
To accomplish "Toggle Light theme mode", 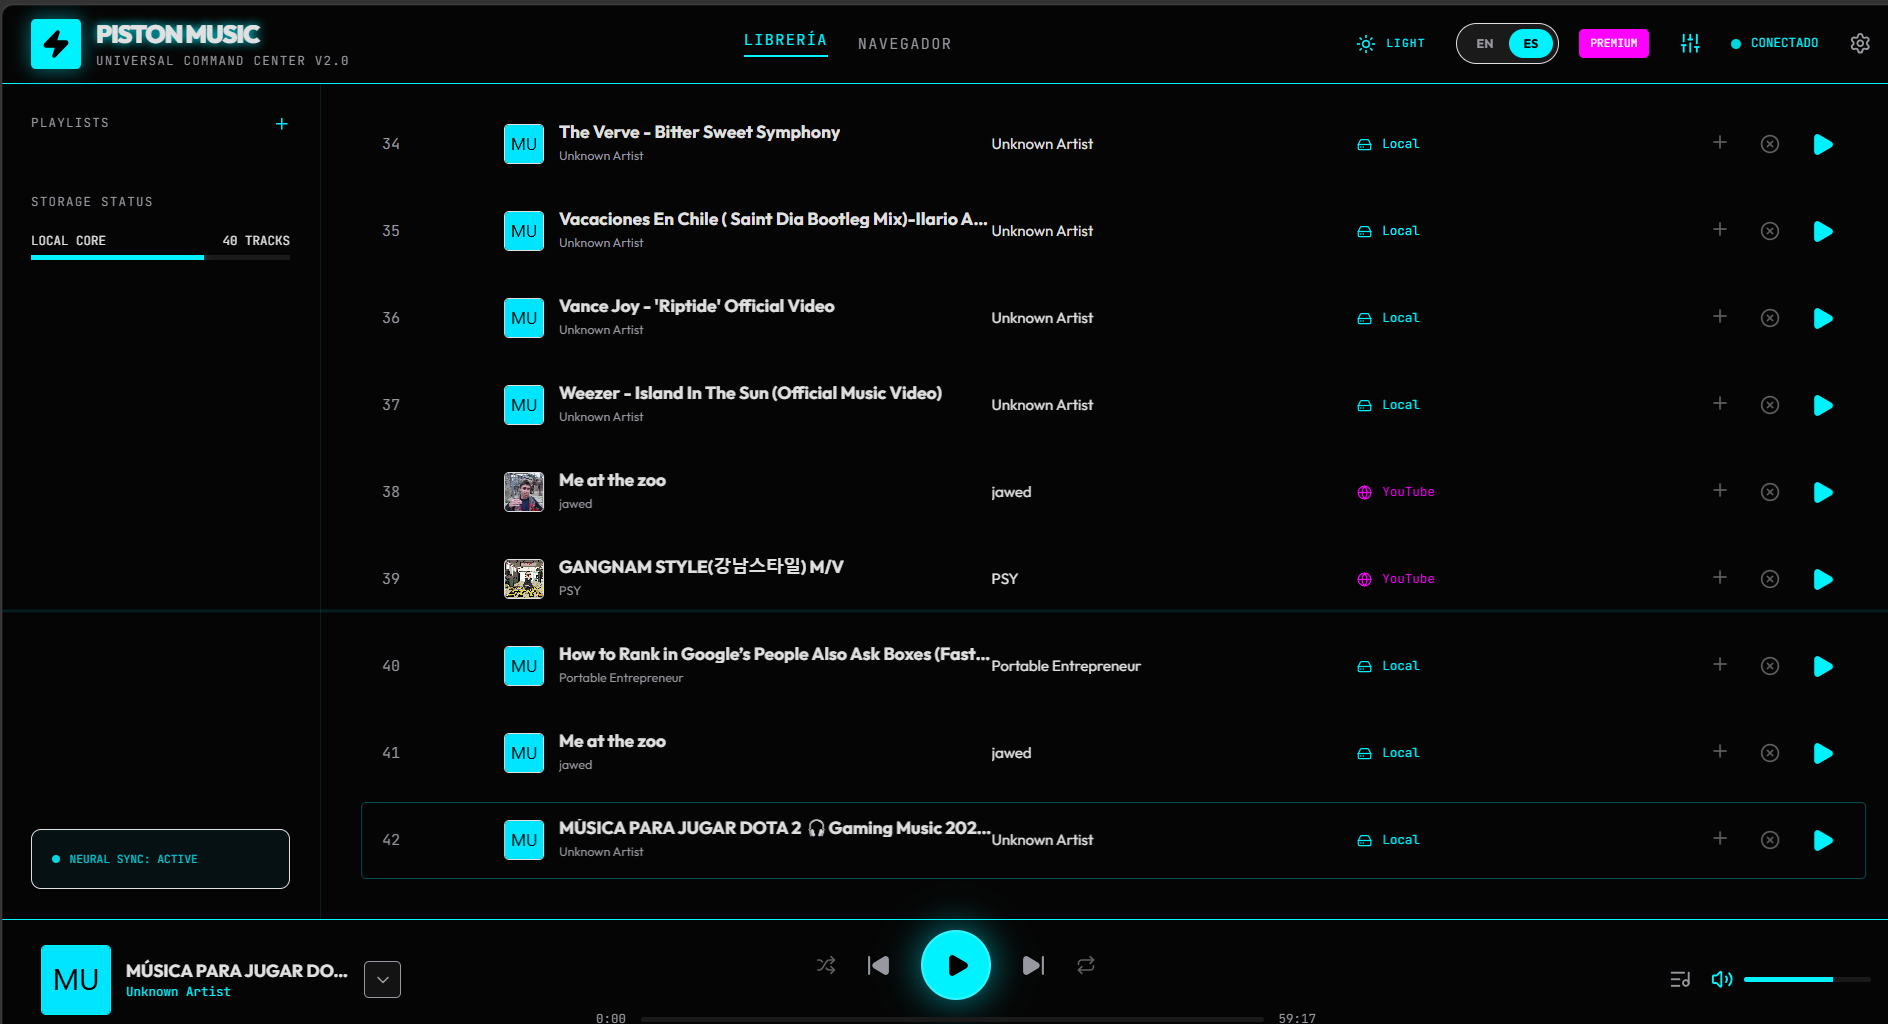I will pos(1390,43).
